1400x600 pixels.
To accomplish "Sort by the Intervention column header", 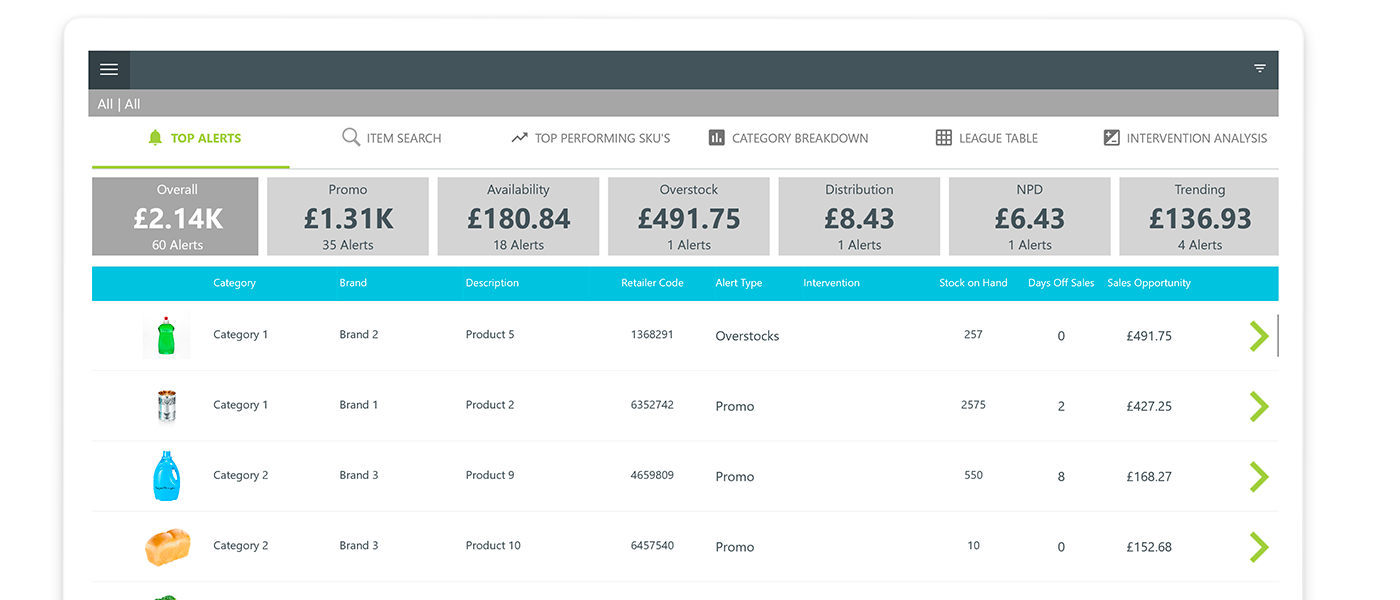I will coord(831,283).
